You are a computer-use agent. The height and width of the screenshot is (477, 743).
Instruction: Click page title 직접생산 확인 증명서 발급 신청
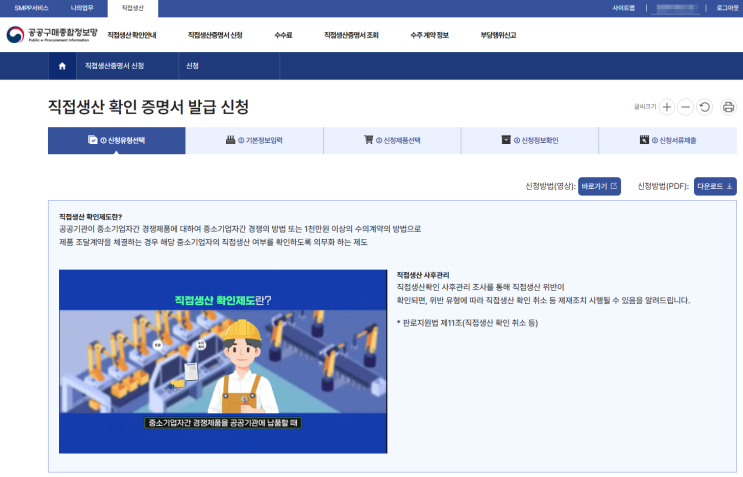148,107
